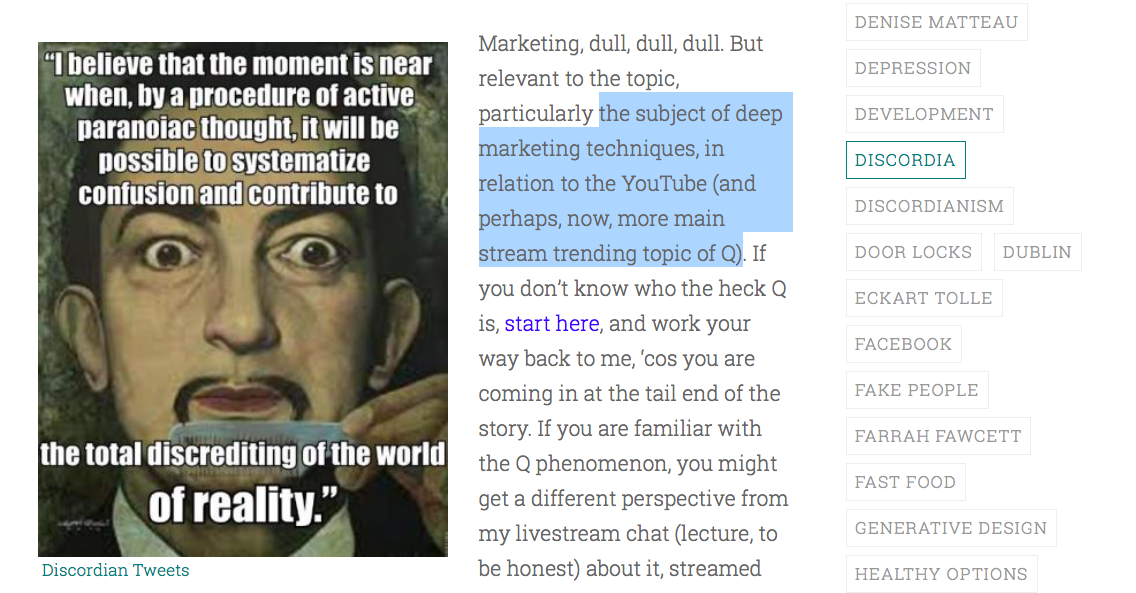Open the FARRAH FAWCETT tag
The width and height of the screenshot is (1136, 593).
pos(937,436)
